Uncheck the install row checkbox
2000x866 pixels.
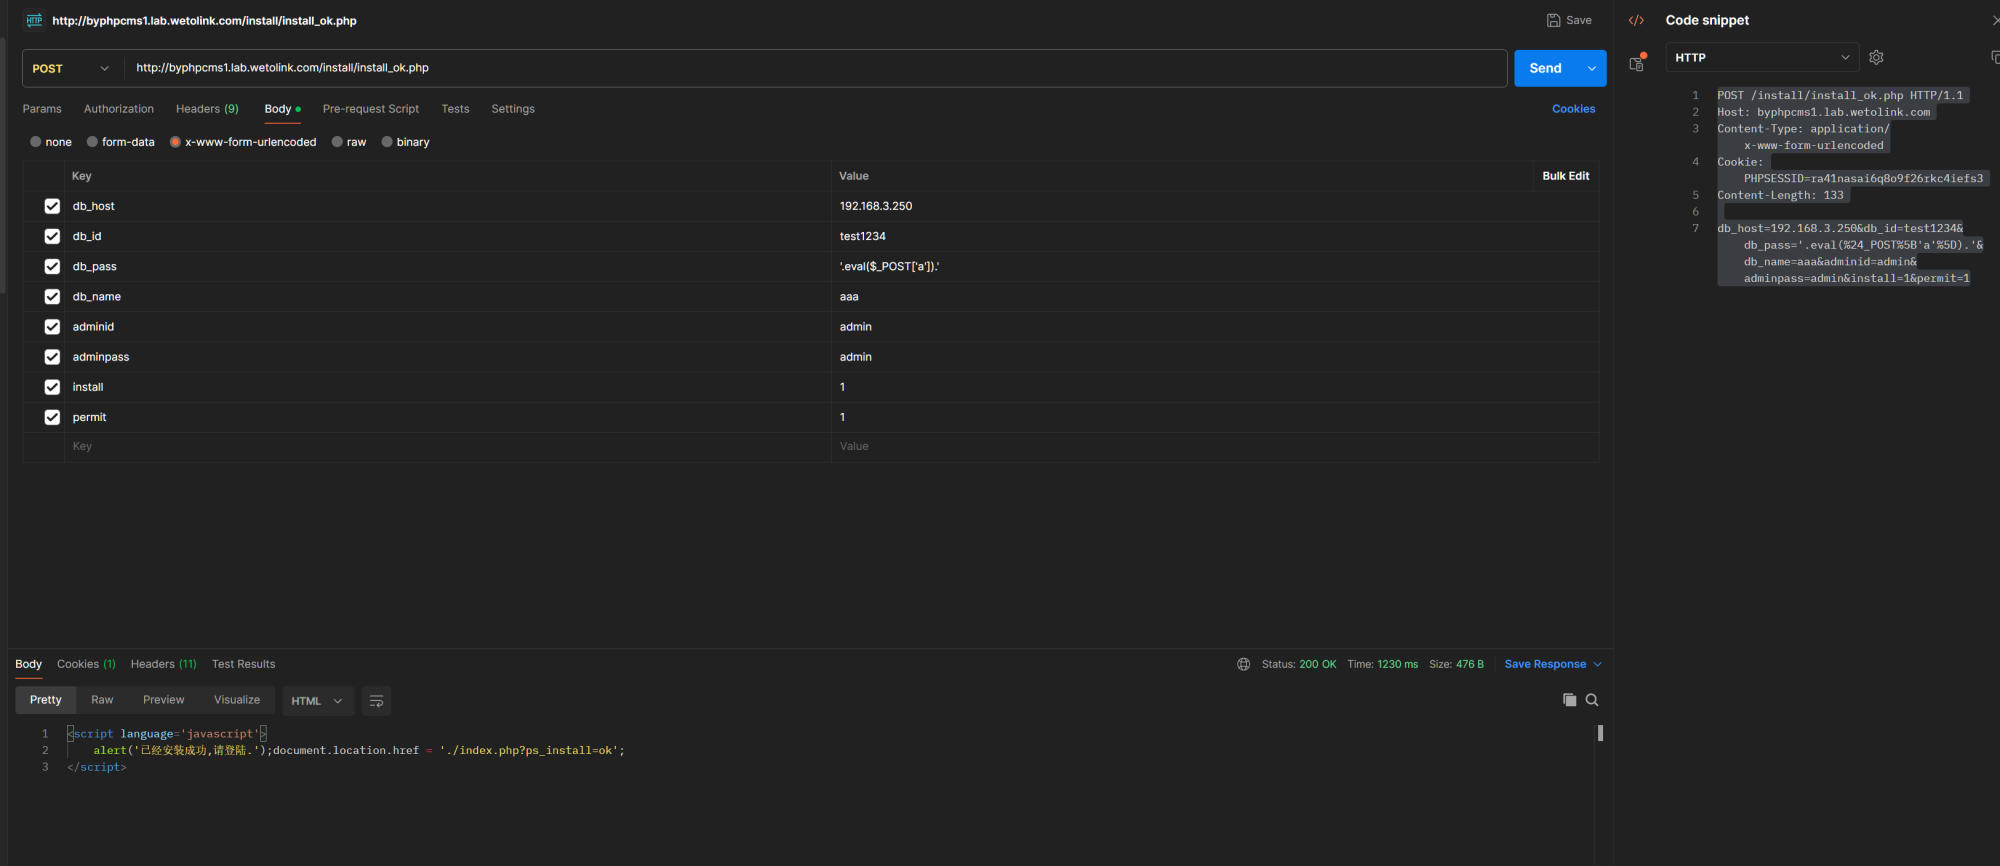(52, 387)
